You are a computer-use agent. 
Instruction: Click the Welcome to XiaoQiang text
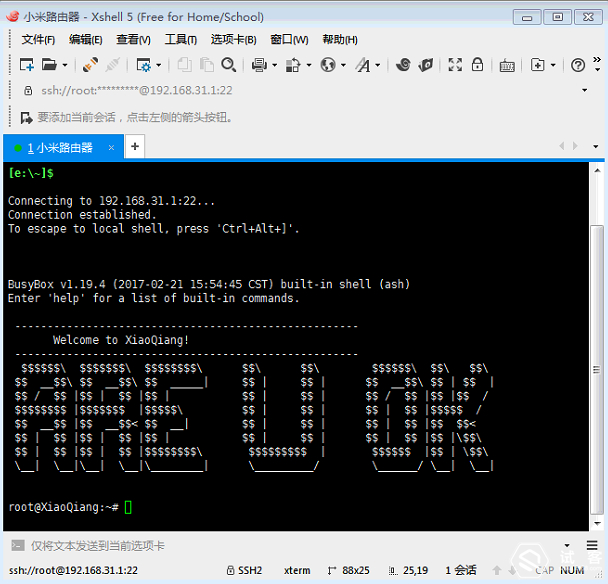click(121, 340)
